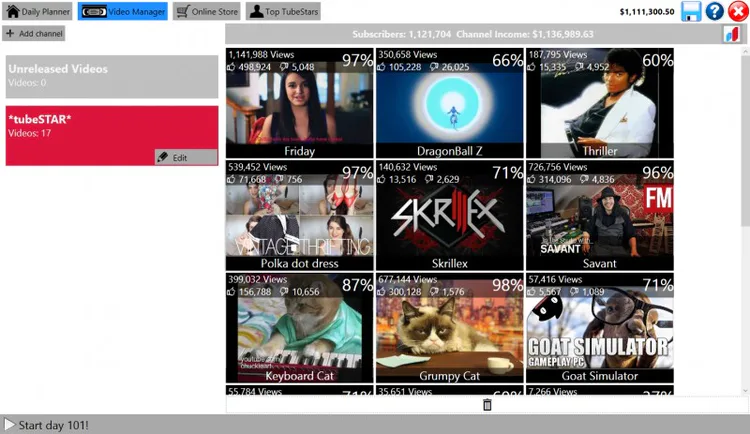Click Start day 101 play button
Viewport: 750px width, 434px height.
9,424
